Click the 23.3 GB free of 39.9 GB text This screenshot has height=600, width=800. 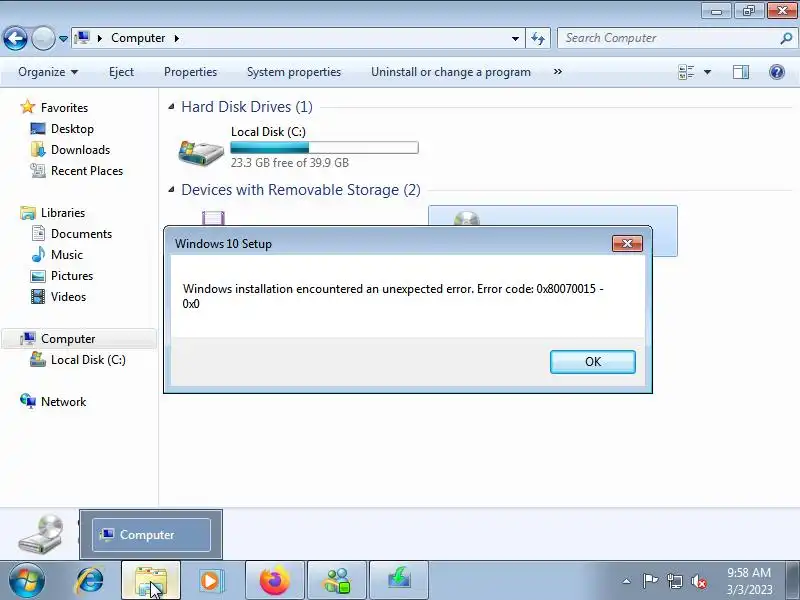click(290, 163)
